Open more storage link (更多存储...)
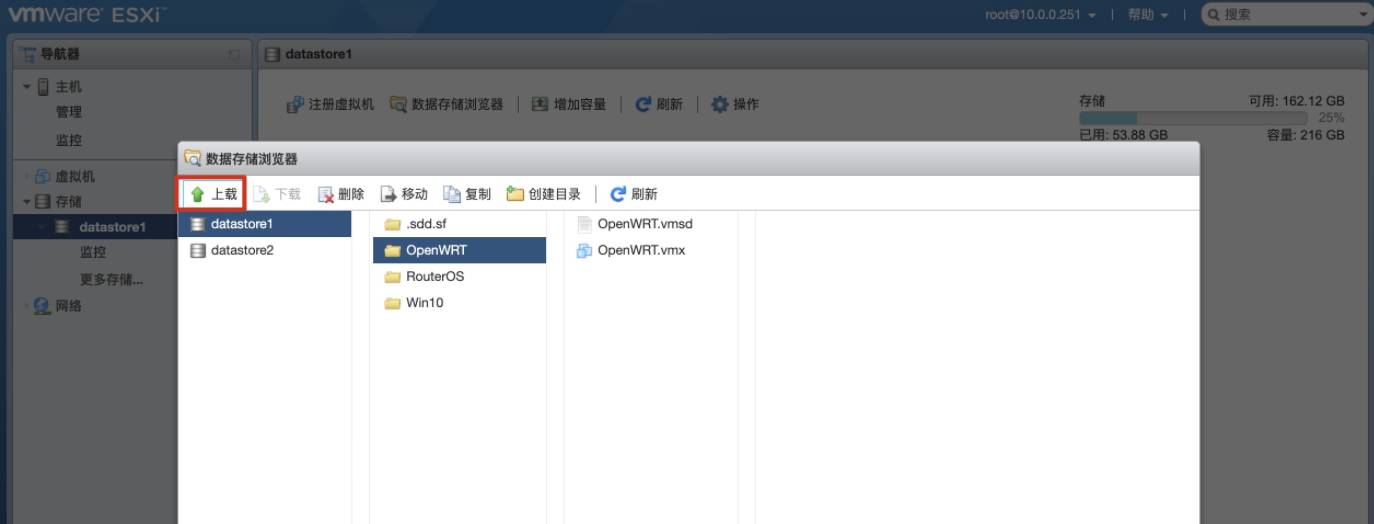The width and height of the screenshot is (1374, 524). (x=111, y=279)
